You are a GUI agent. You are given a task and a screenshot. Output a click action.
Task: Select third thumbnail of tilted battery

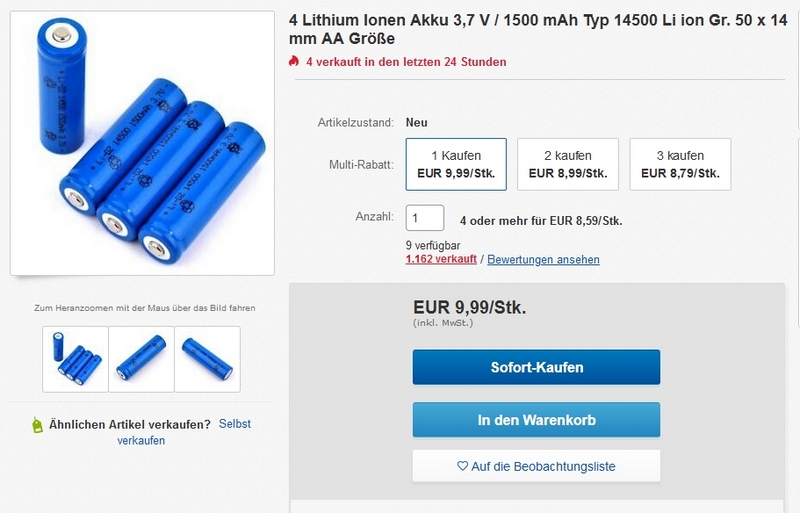pos(207,359)
